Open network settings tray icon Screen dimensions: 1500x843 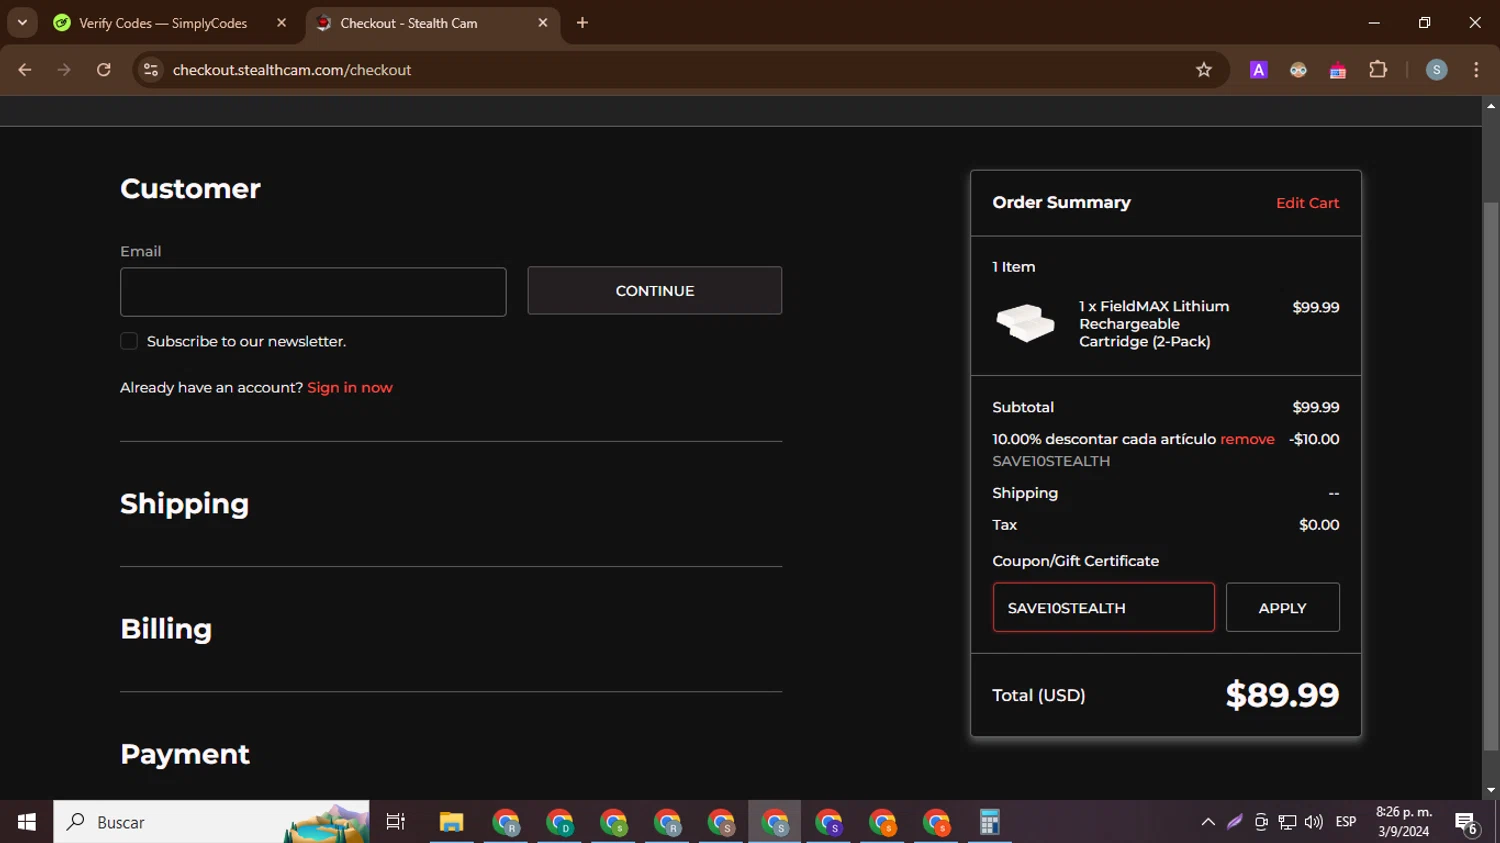[1287, 822]
